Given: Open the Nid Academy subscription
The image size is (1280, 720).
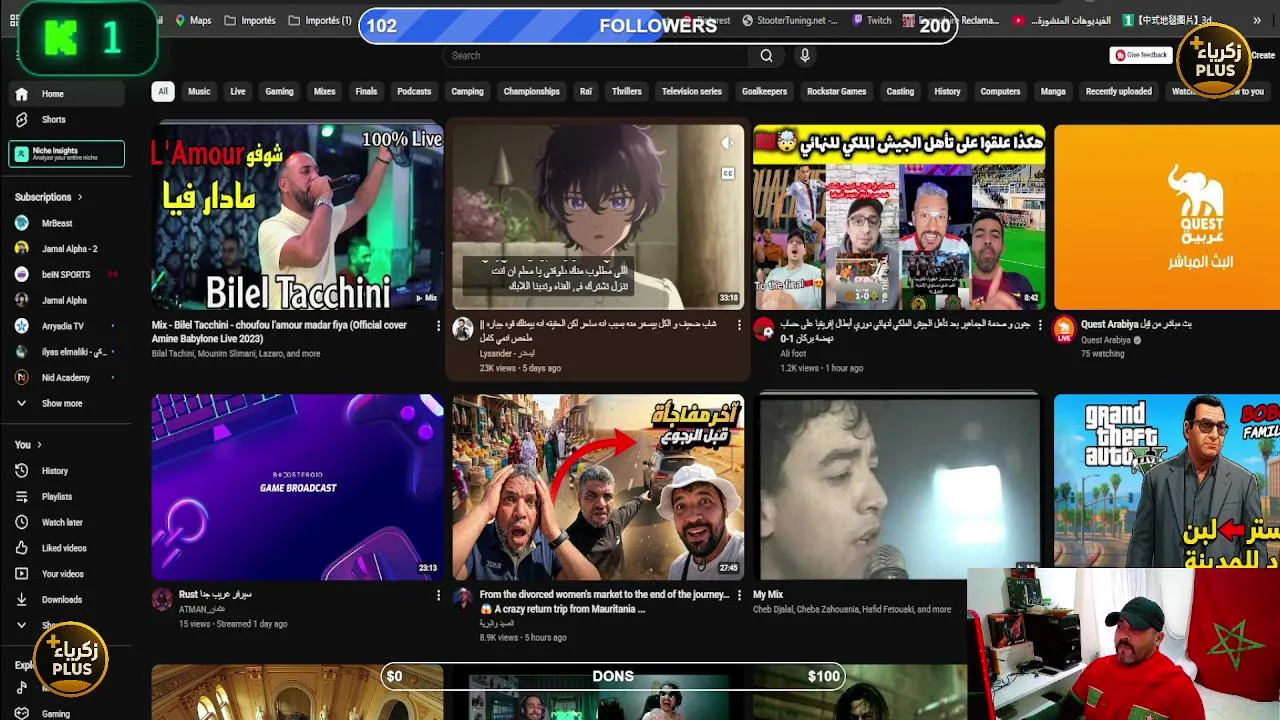Looking at the screenshot, I should point(66,378).
